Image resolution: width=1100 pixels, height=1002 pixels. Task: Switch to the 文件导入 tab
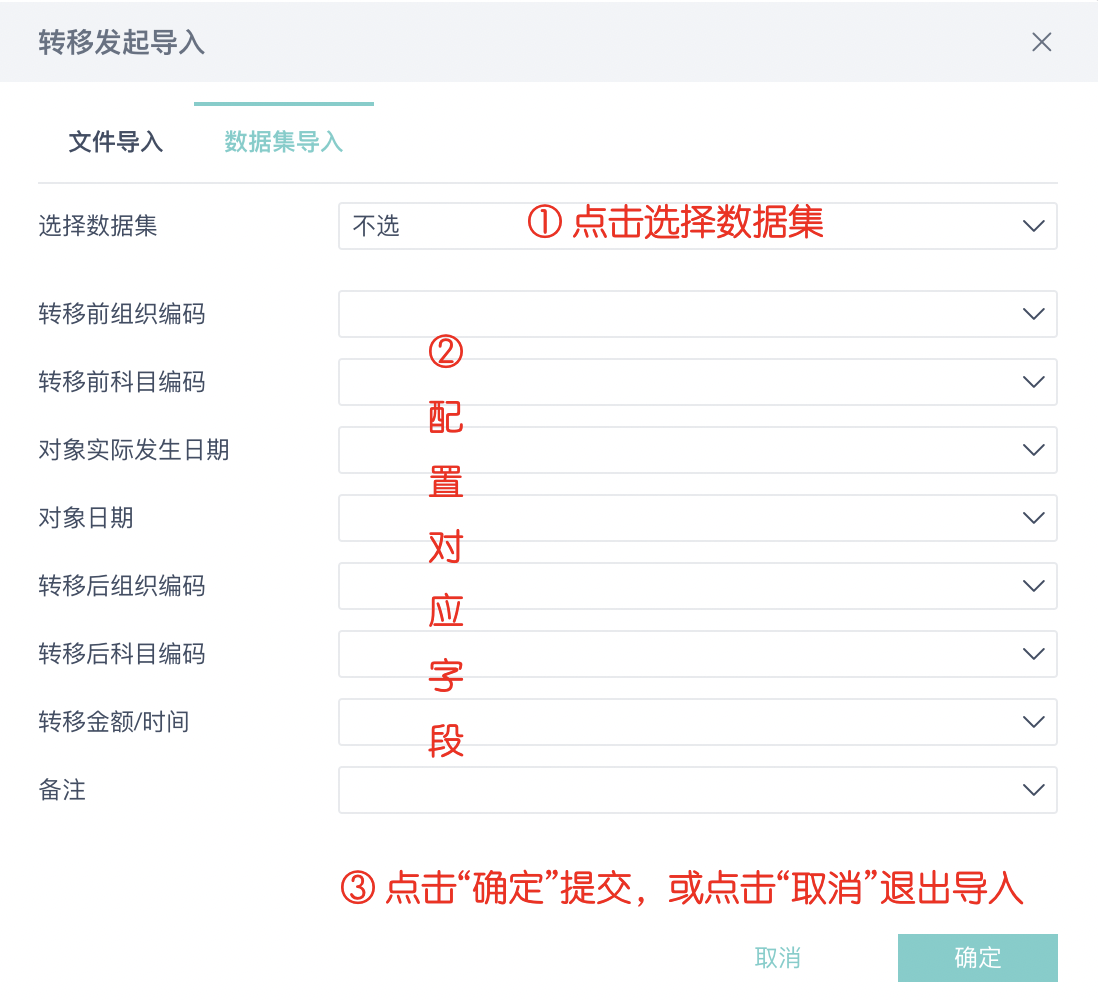click(116, 142)
